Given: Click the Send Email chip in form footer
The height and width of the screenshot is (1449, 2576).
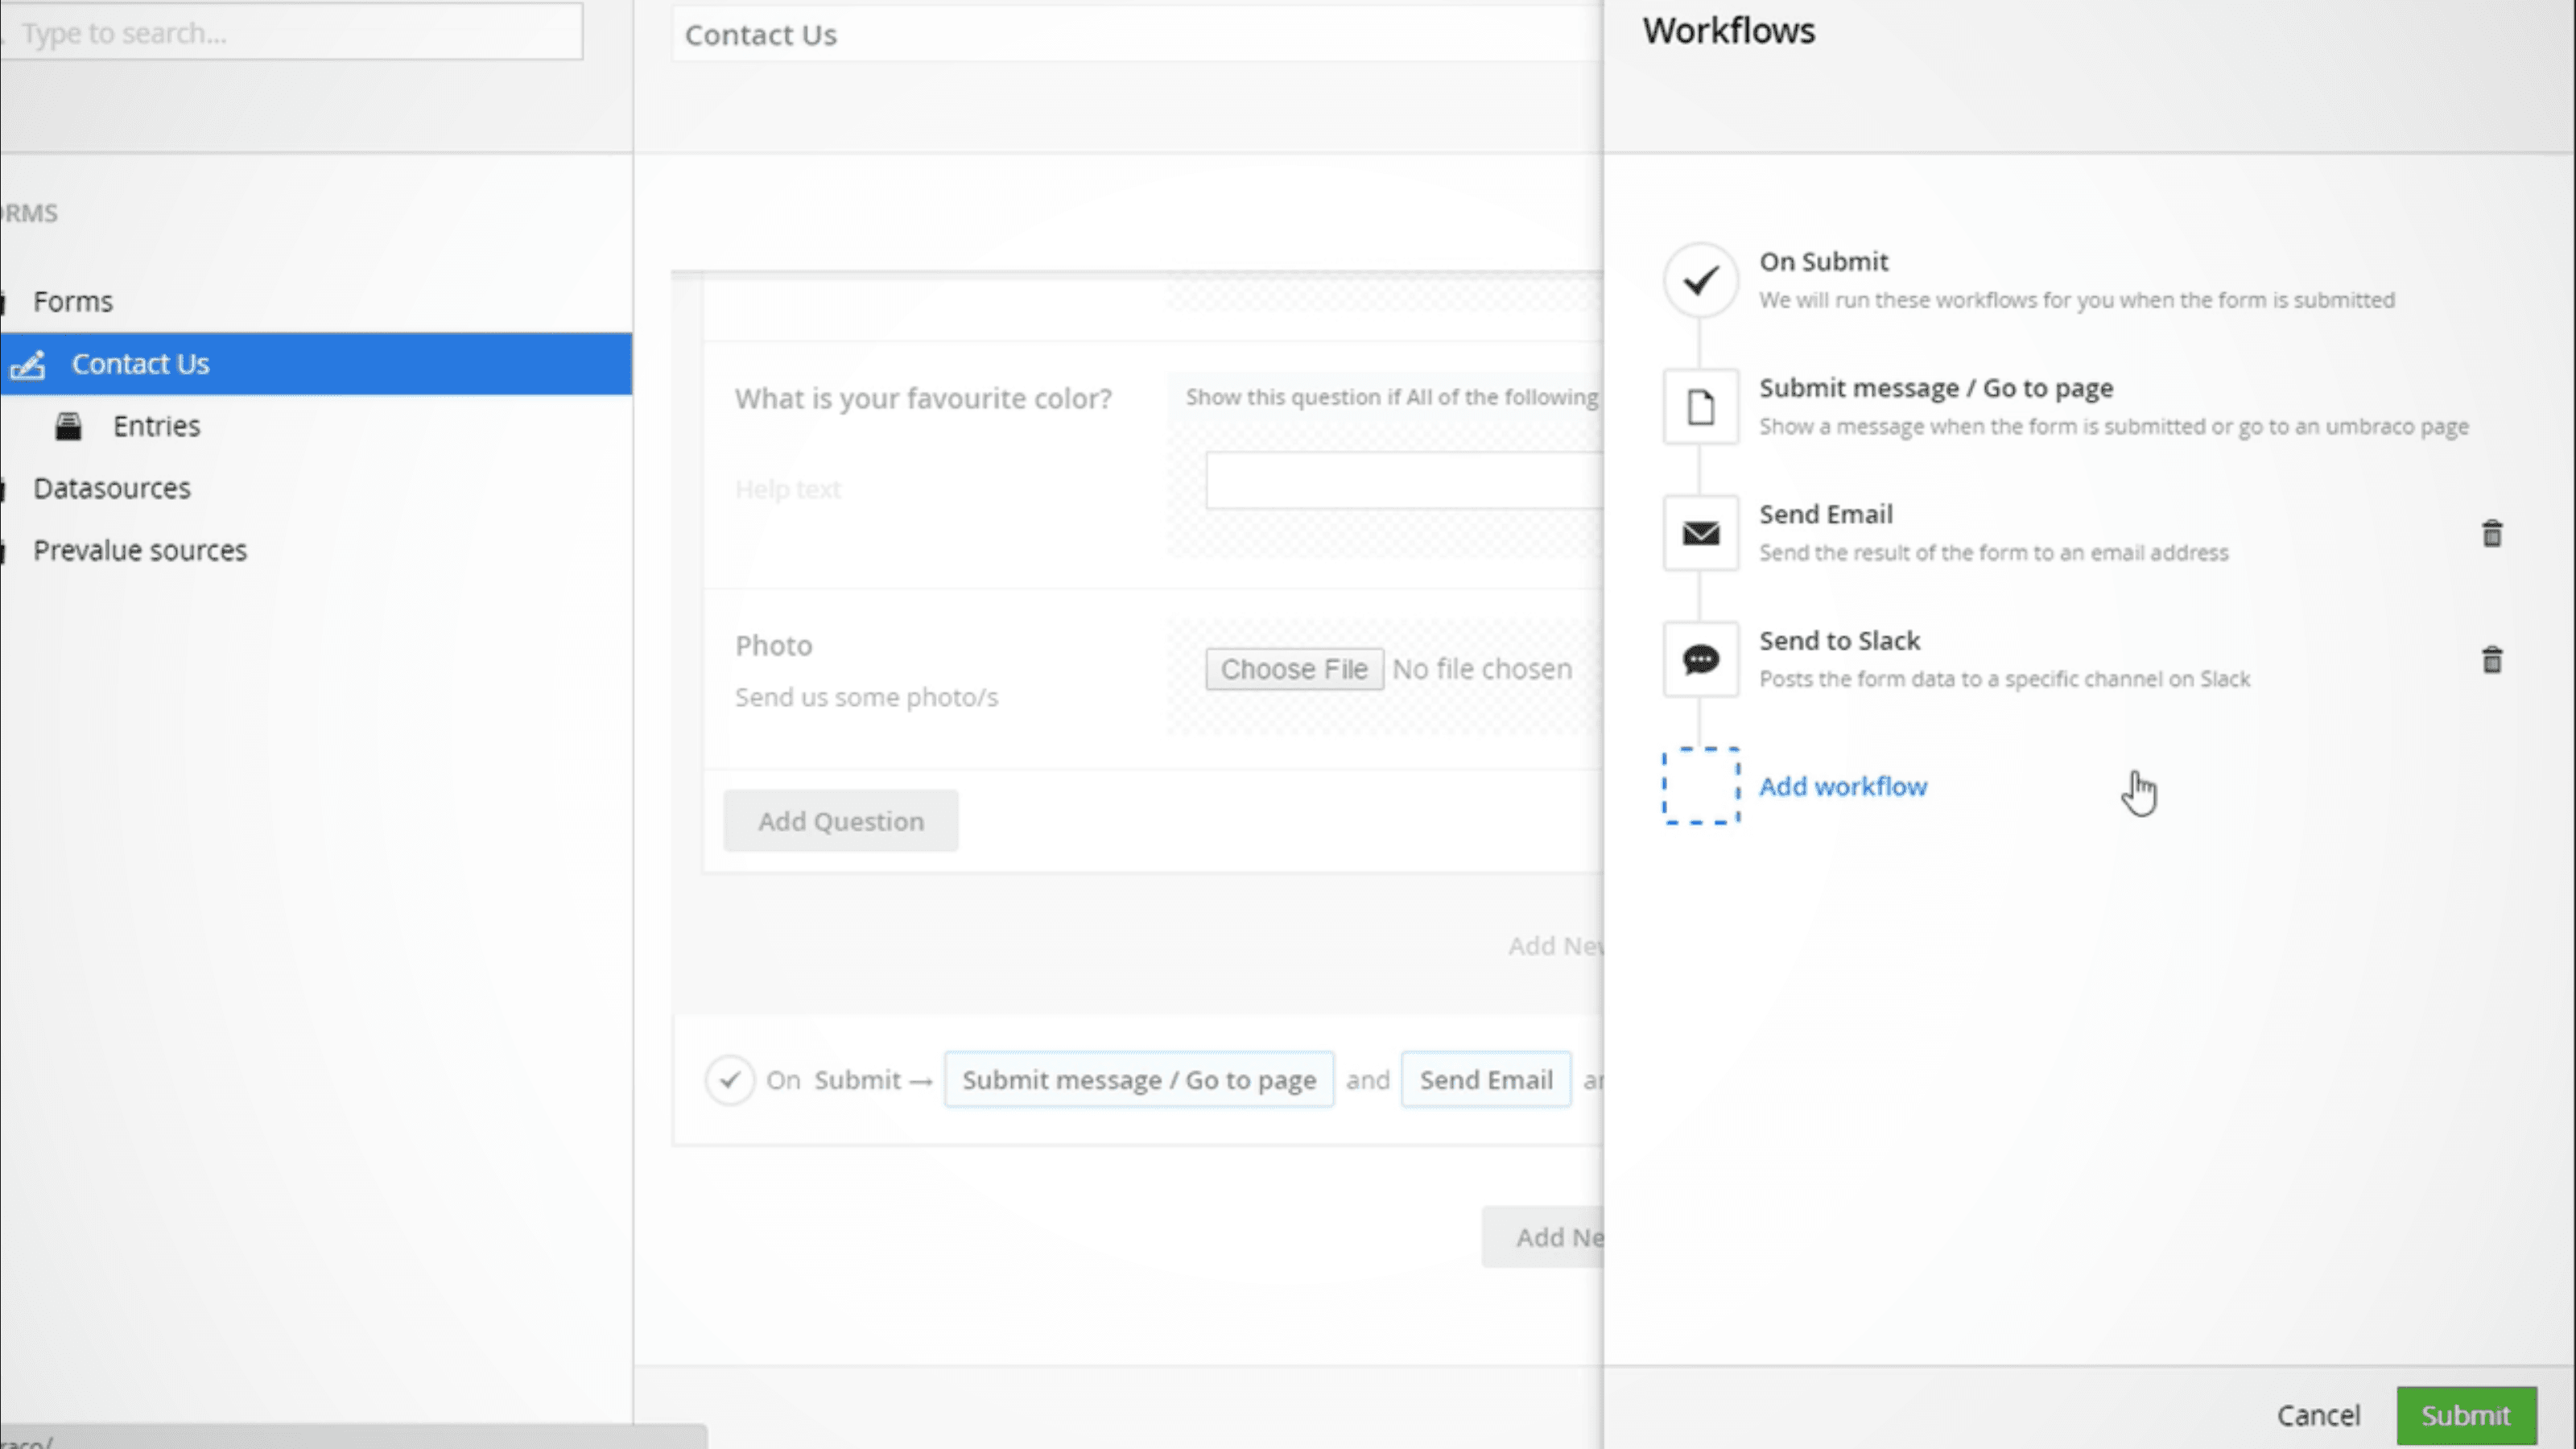Looking at the screenshot, I should pyautogui.click(x=1486, y=1080).
